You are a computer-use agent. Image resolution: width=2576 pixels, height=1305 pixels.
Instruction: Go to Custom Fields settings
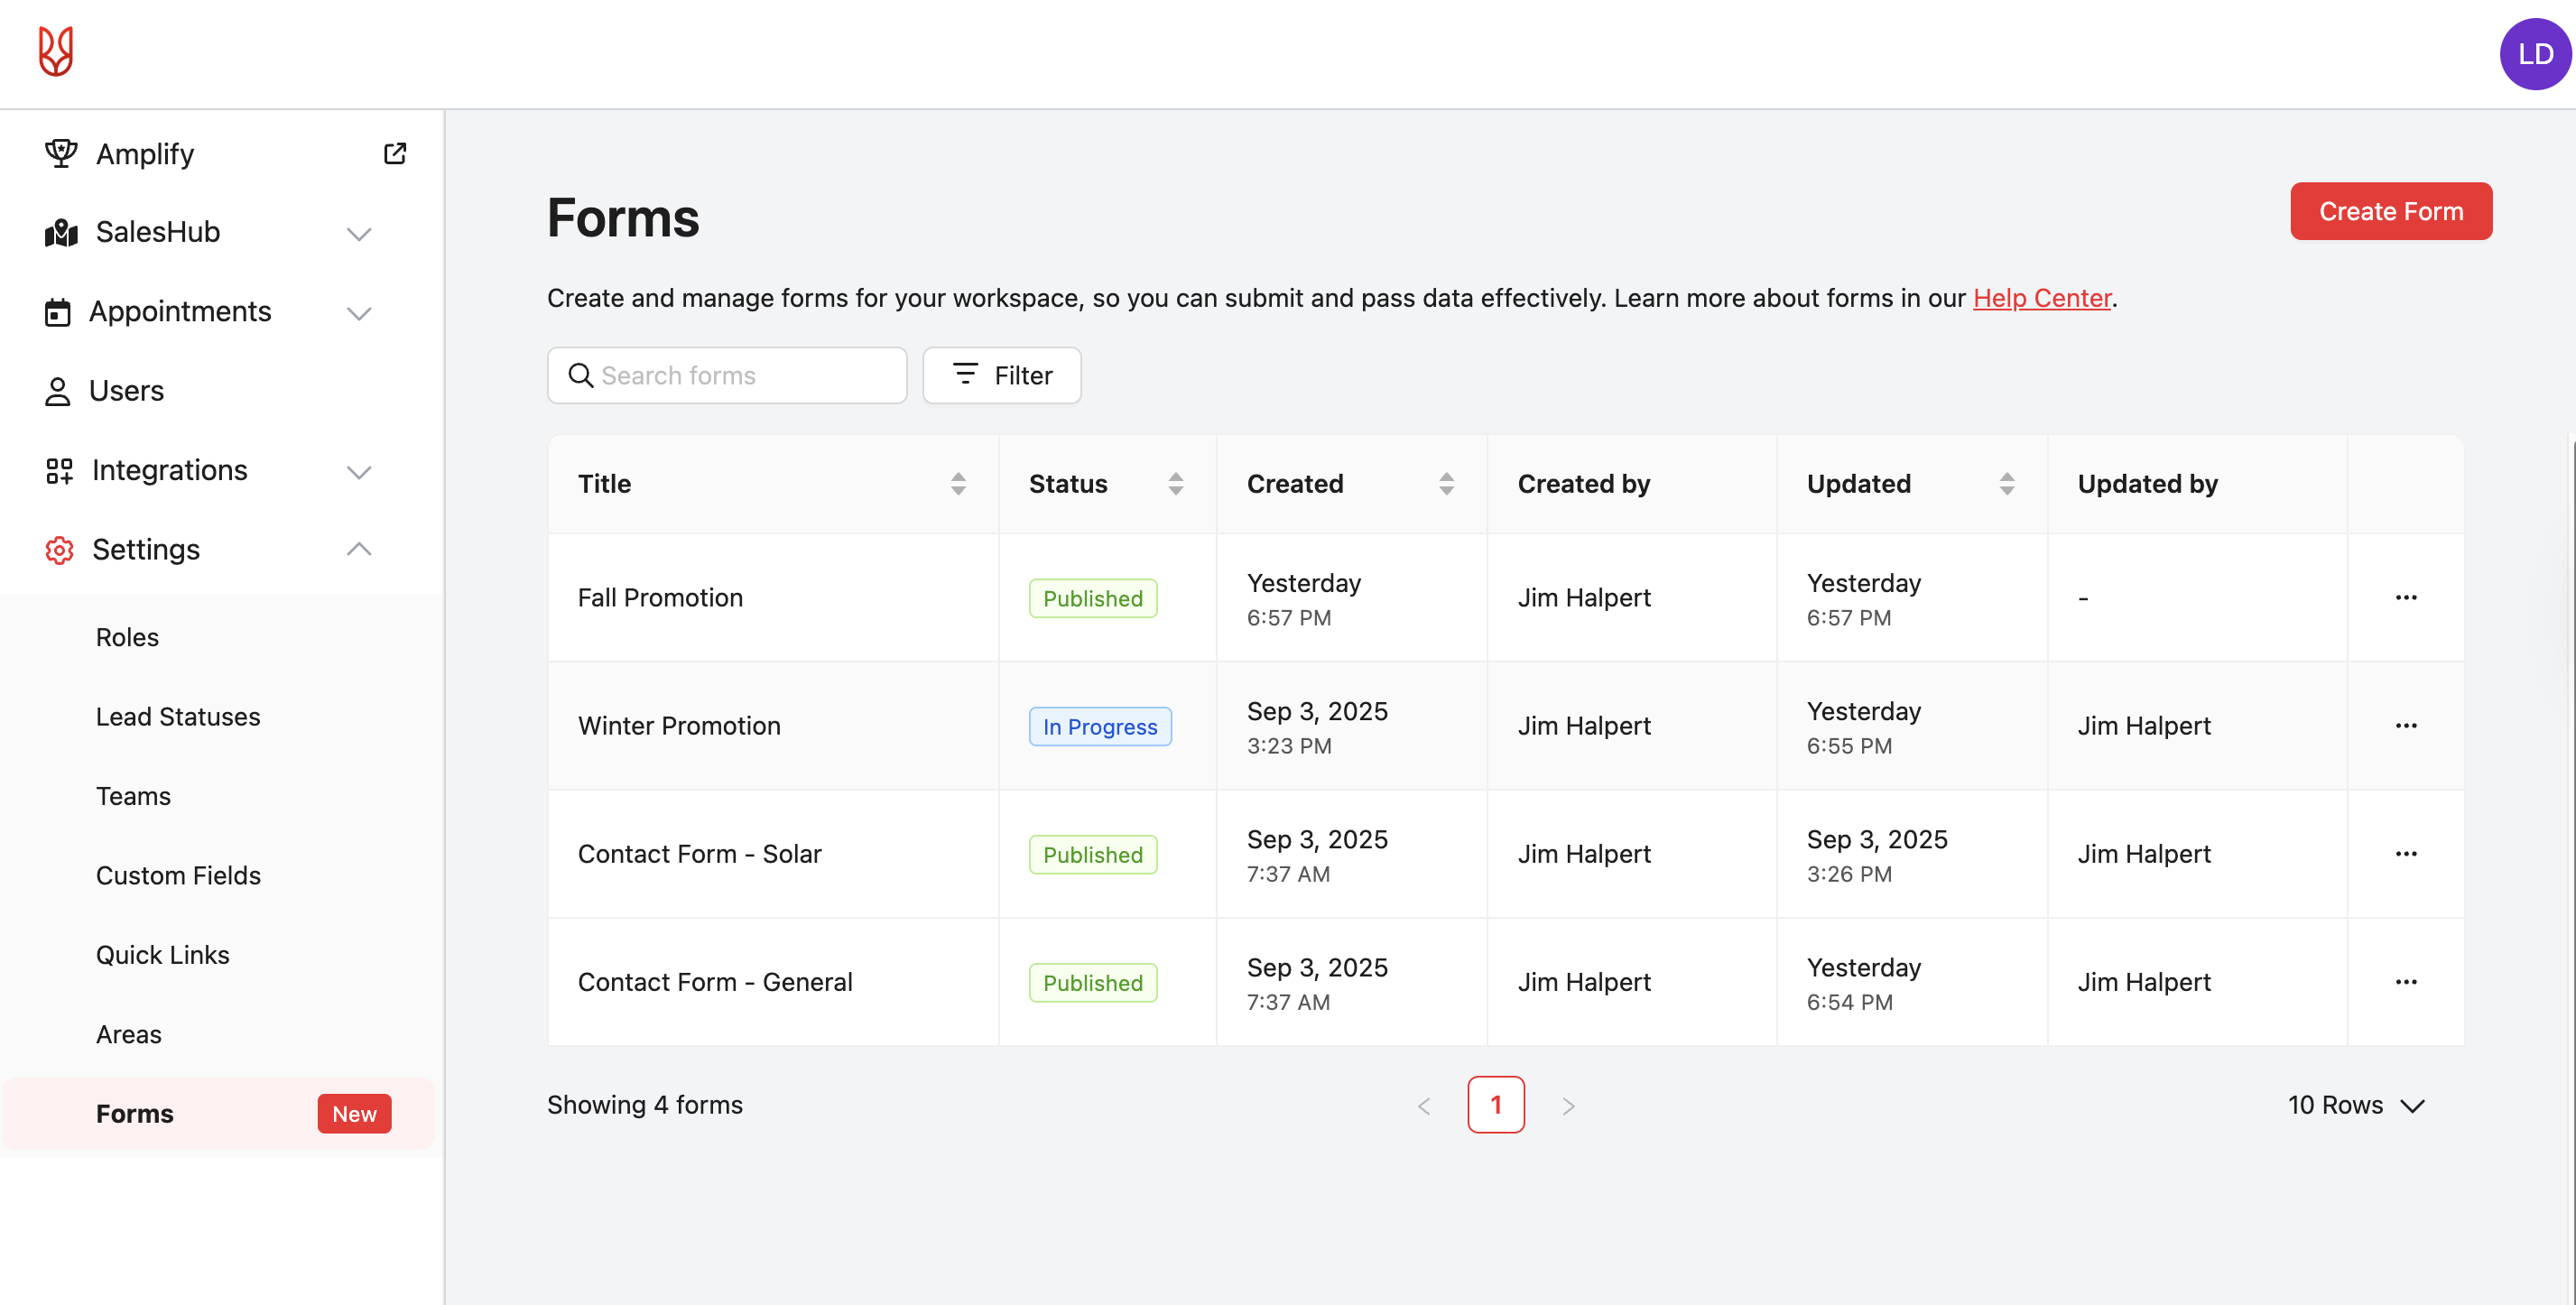(x=178, y=875)
